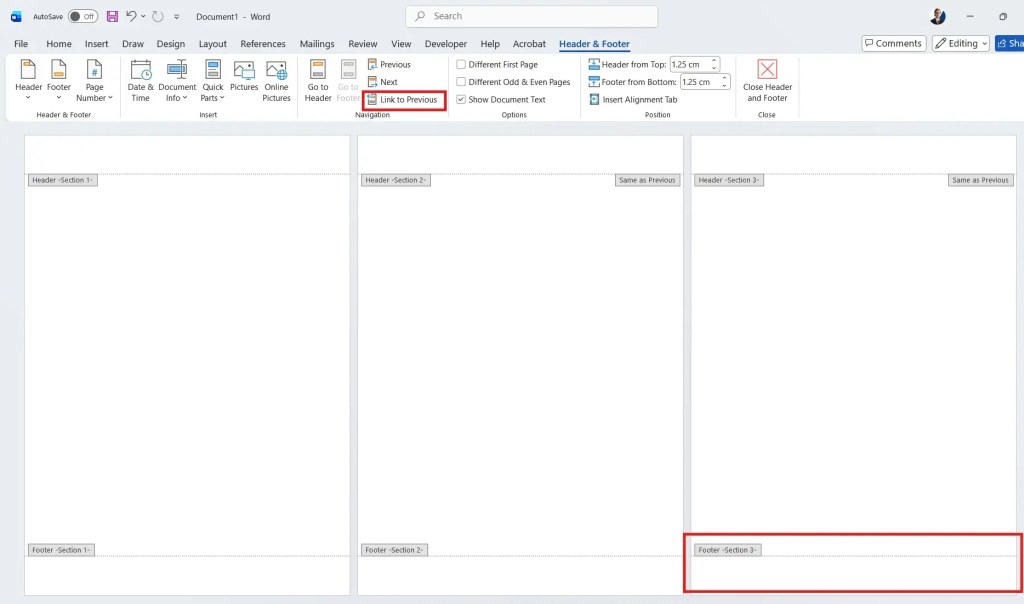The image size is (1024, 604).
Task: Open the Mailings ribbon tab
Action: tap(316, 43)
